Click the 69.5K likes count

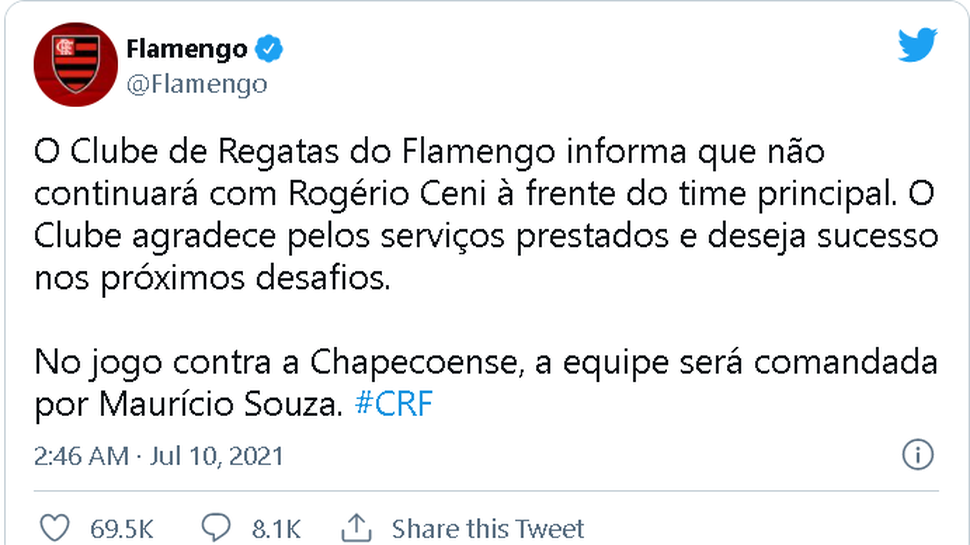tap(121, 530)
